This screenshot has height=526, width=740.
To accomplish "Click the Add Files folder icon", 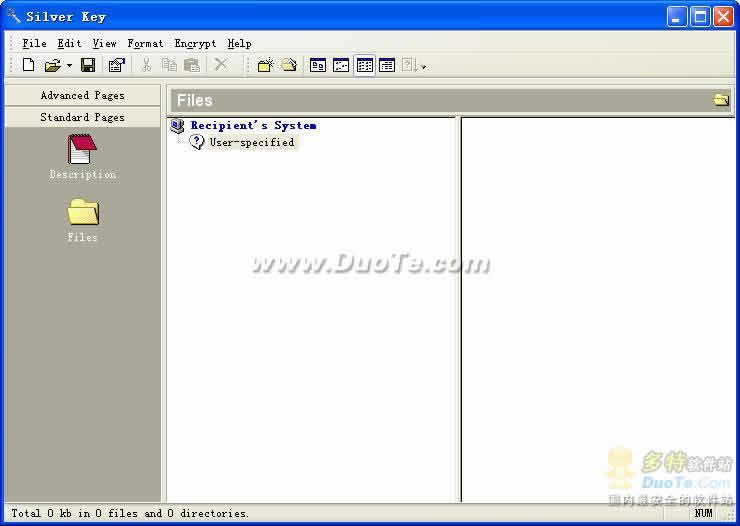I will 289,65.
